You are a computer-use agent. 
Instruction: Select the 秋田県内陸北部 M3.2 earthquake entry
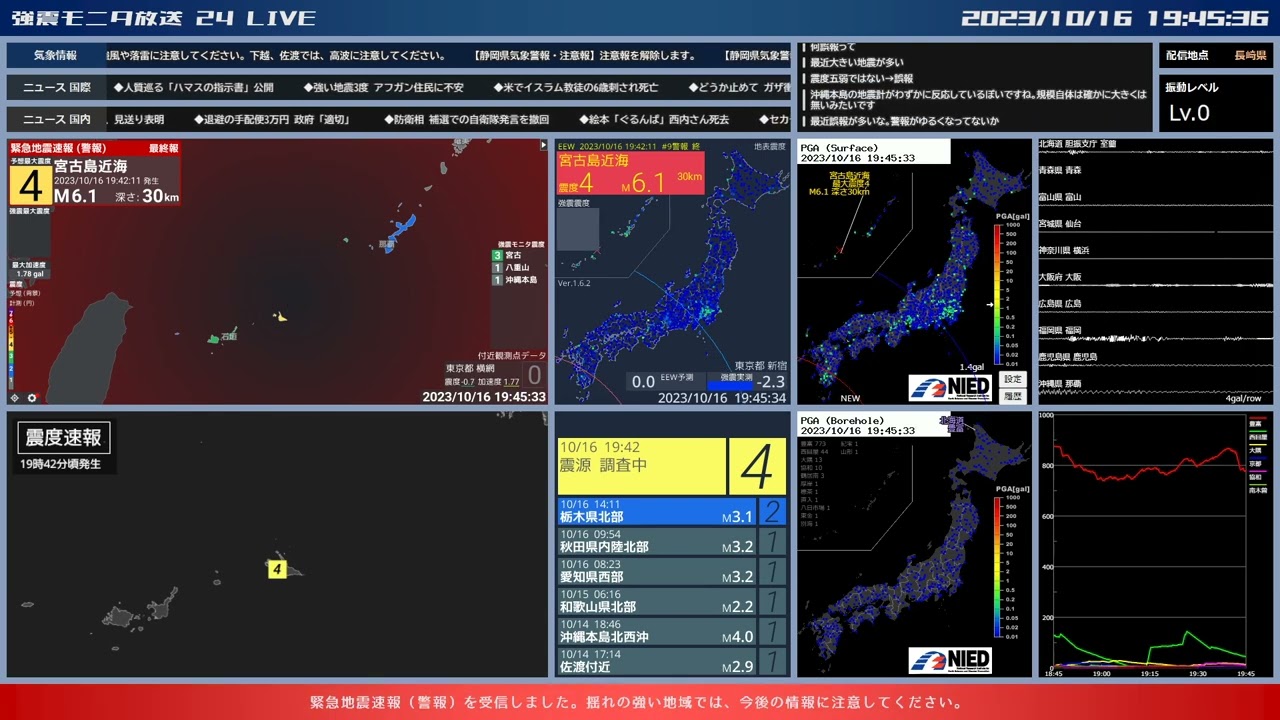[x=672, y=541]
